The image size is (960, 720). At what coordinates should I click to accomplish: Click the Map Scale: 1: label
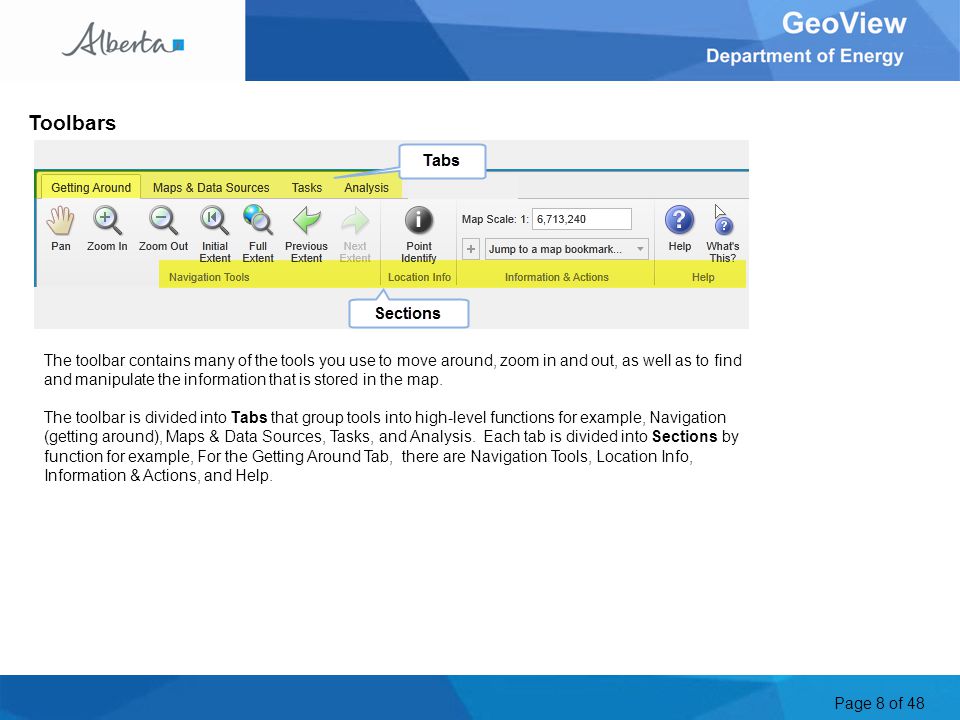point(495,219)
